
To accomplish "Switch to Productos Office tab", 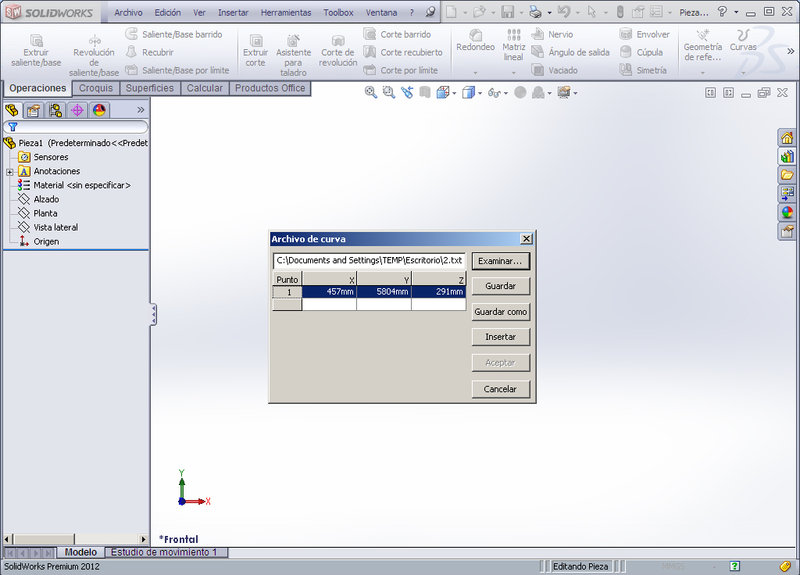I will 270,88.
